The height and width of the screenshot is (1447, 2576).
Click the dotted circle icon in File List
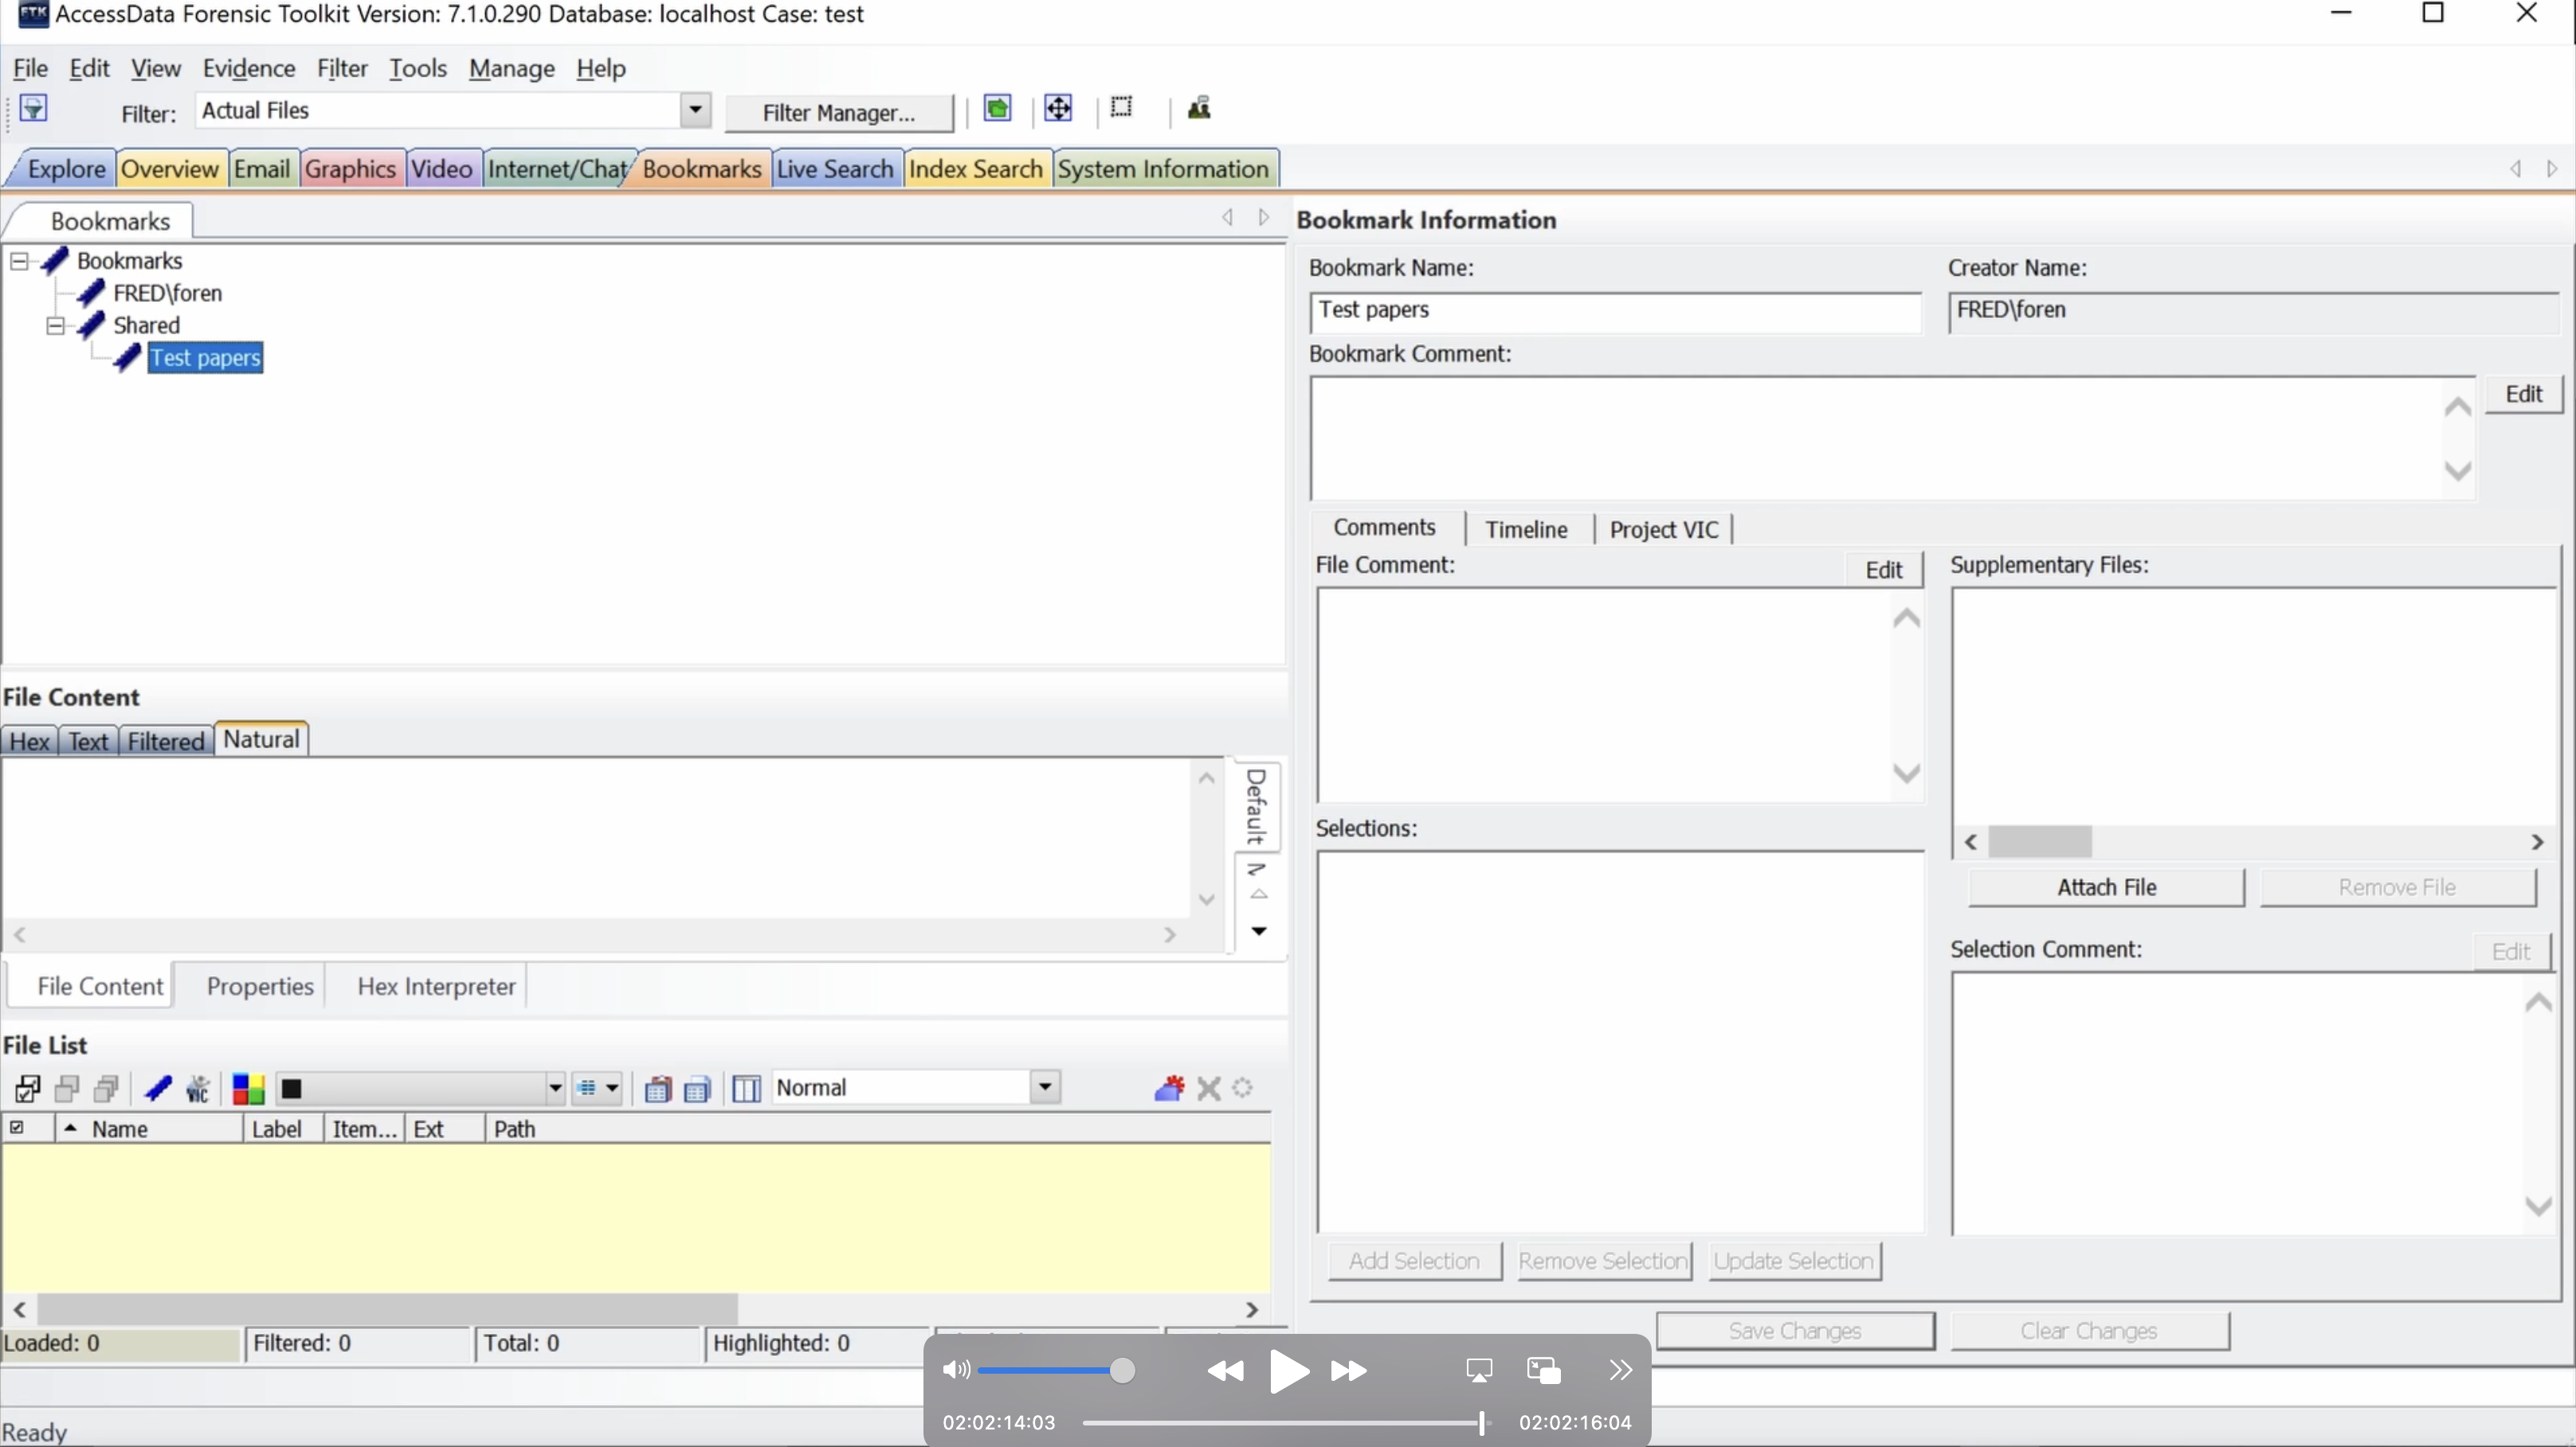[x=1242, y=1087]
